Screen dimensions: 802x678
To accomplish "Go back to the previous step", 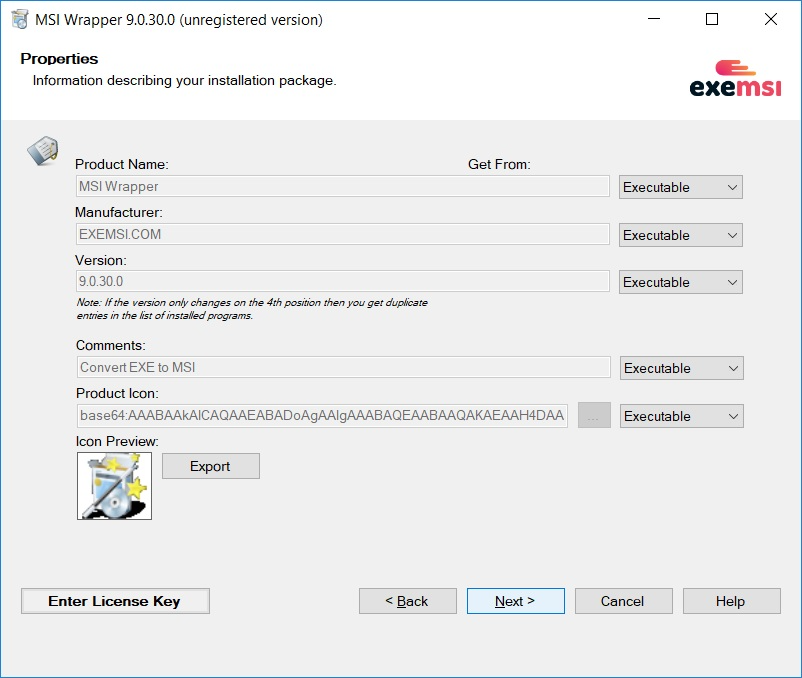I will pos(407,601).
